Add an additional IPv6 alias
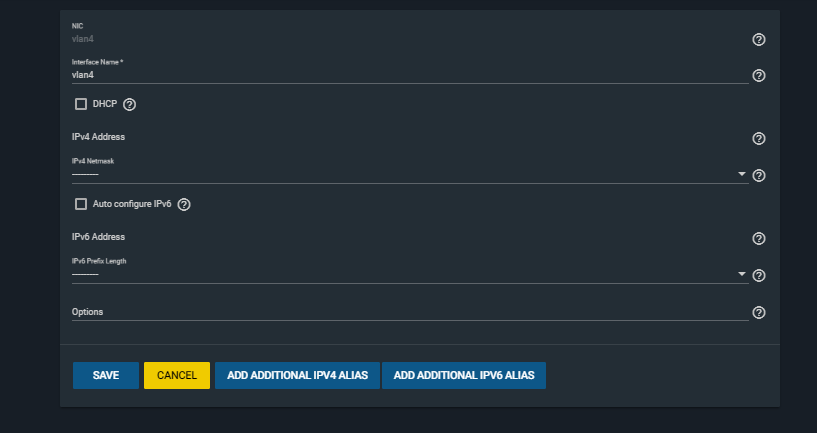 point(464,376)
